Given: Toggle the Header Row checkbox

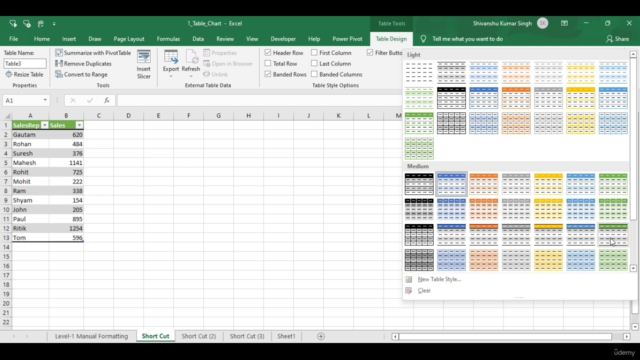Looking at the screenshot, I should [268, 53].
